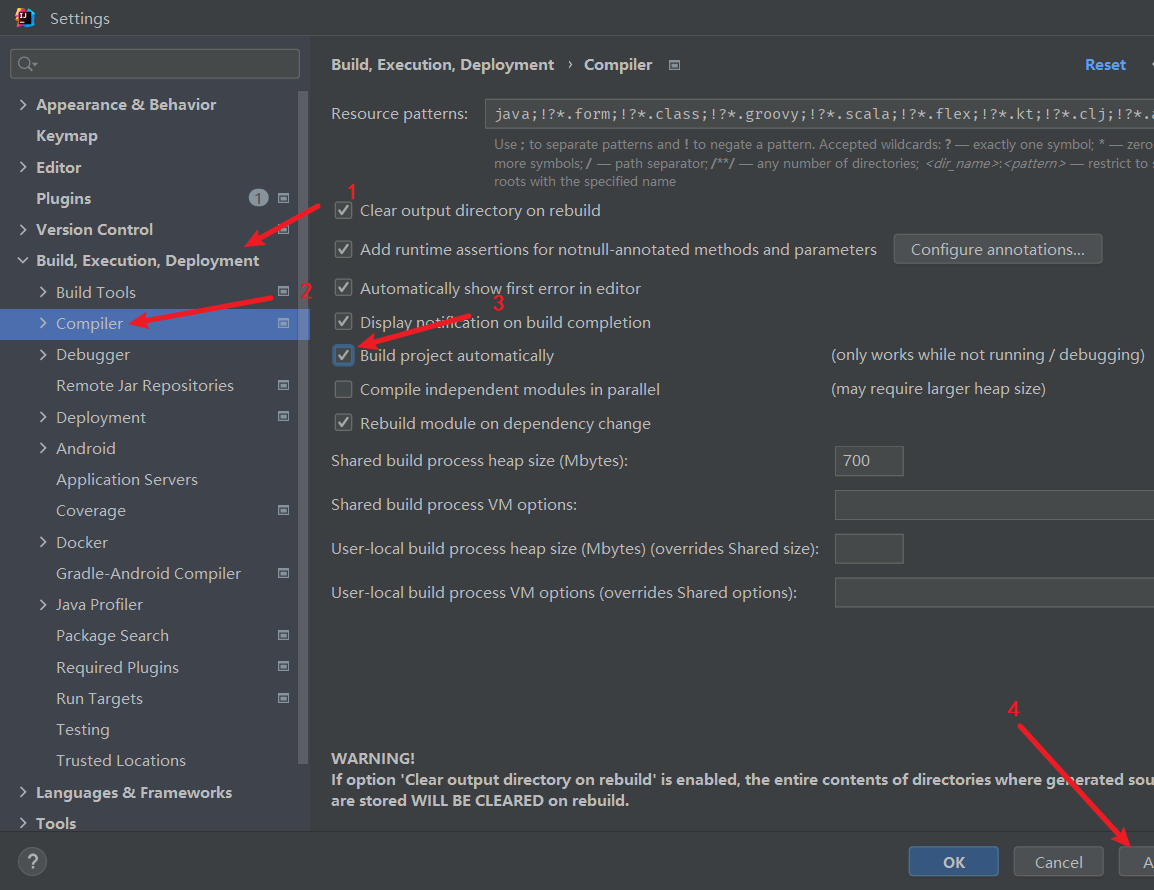Click Reset link
The width and height of the screenshot is (1154, 890).
tap(1105, 65)
